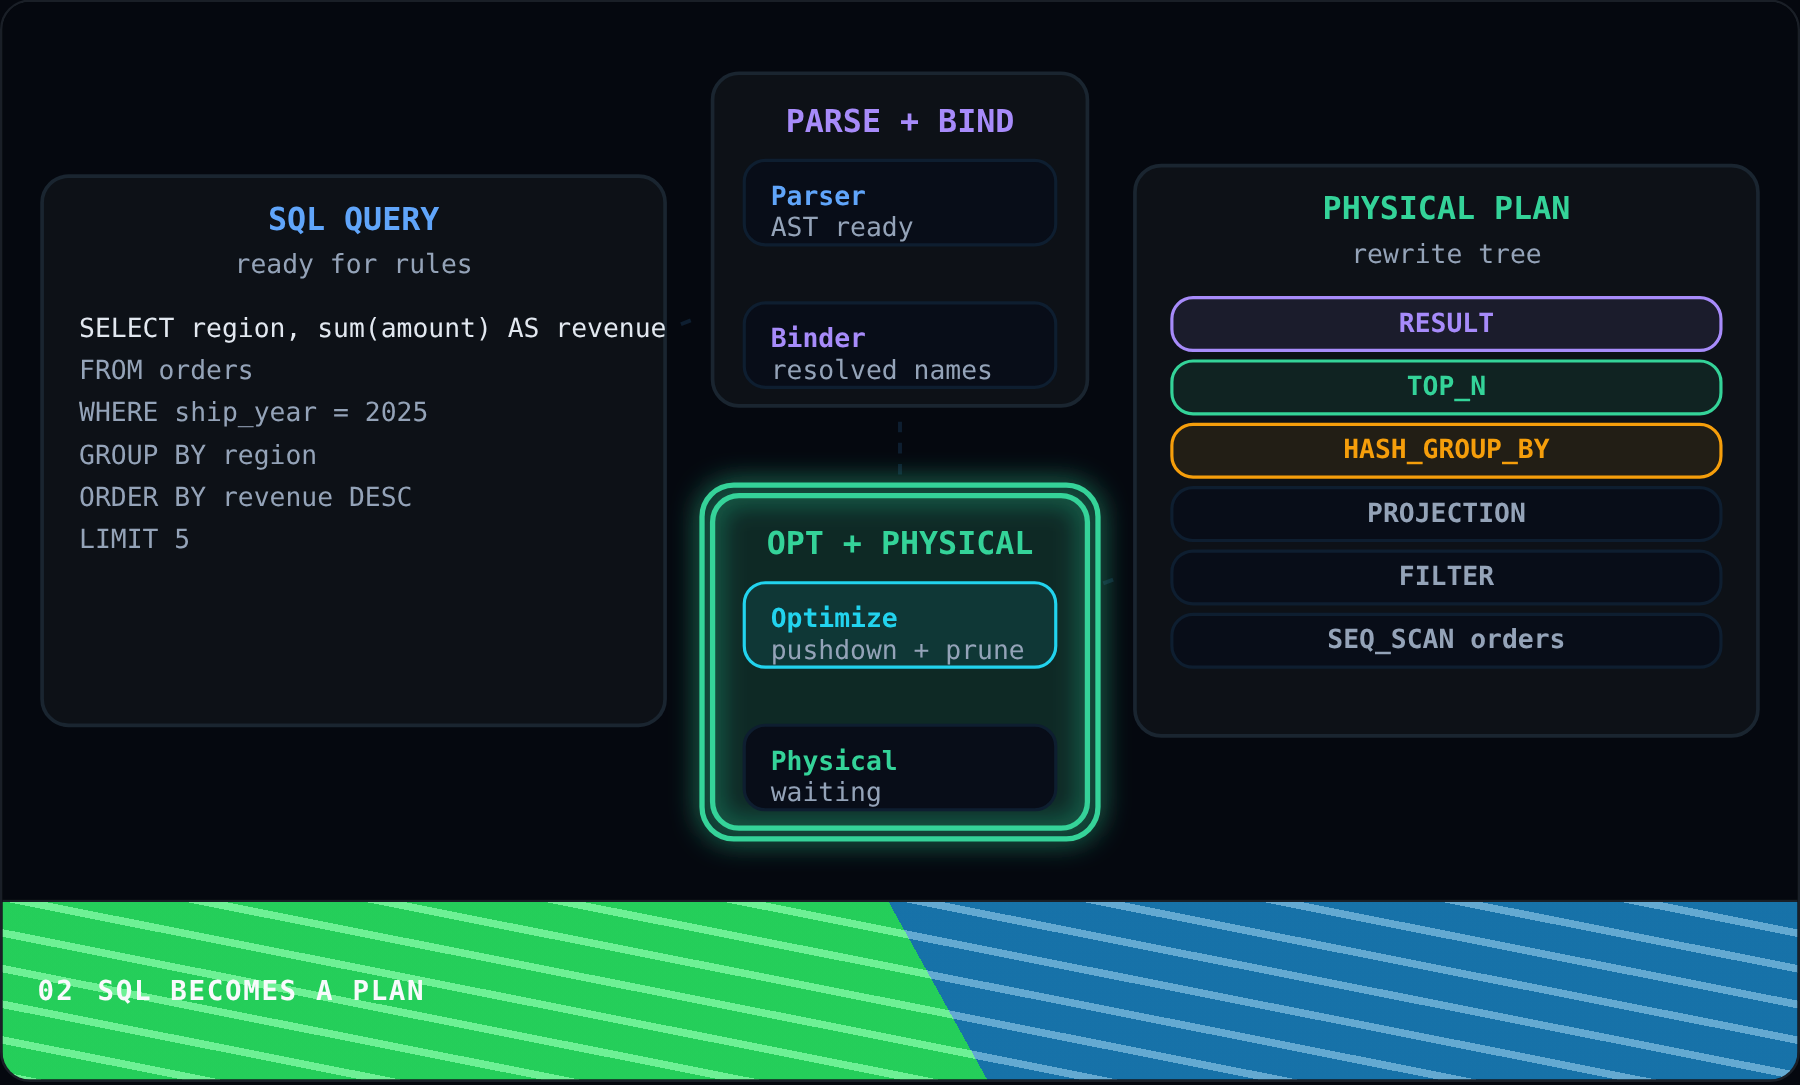The width and height of the screenshot is (1800, 1085).
Task: Select the Physical waiting card
Action: (x=900, y=768)
